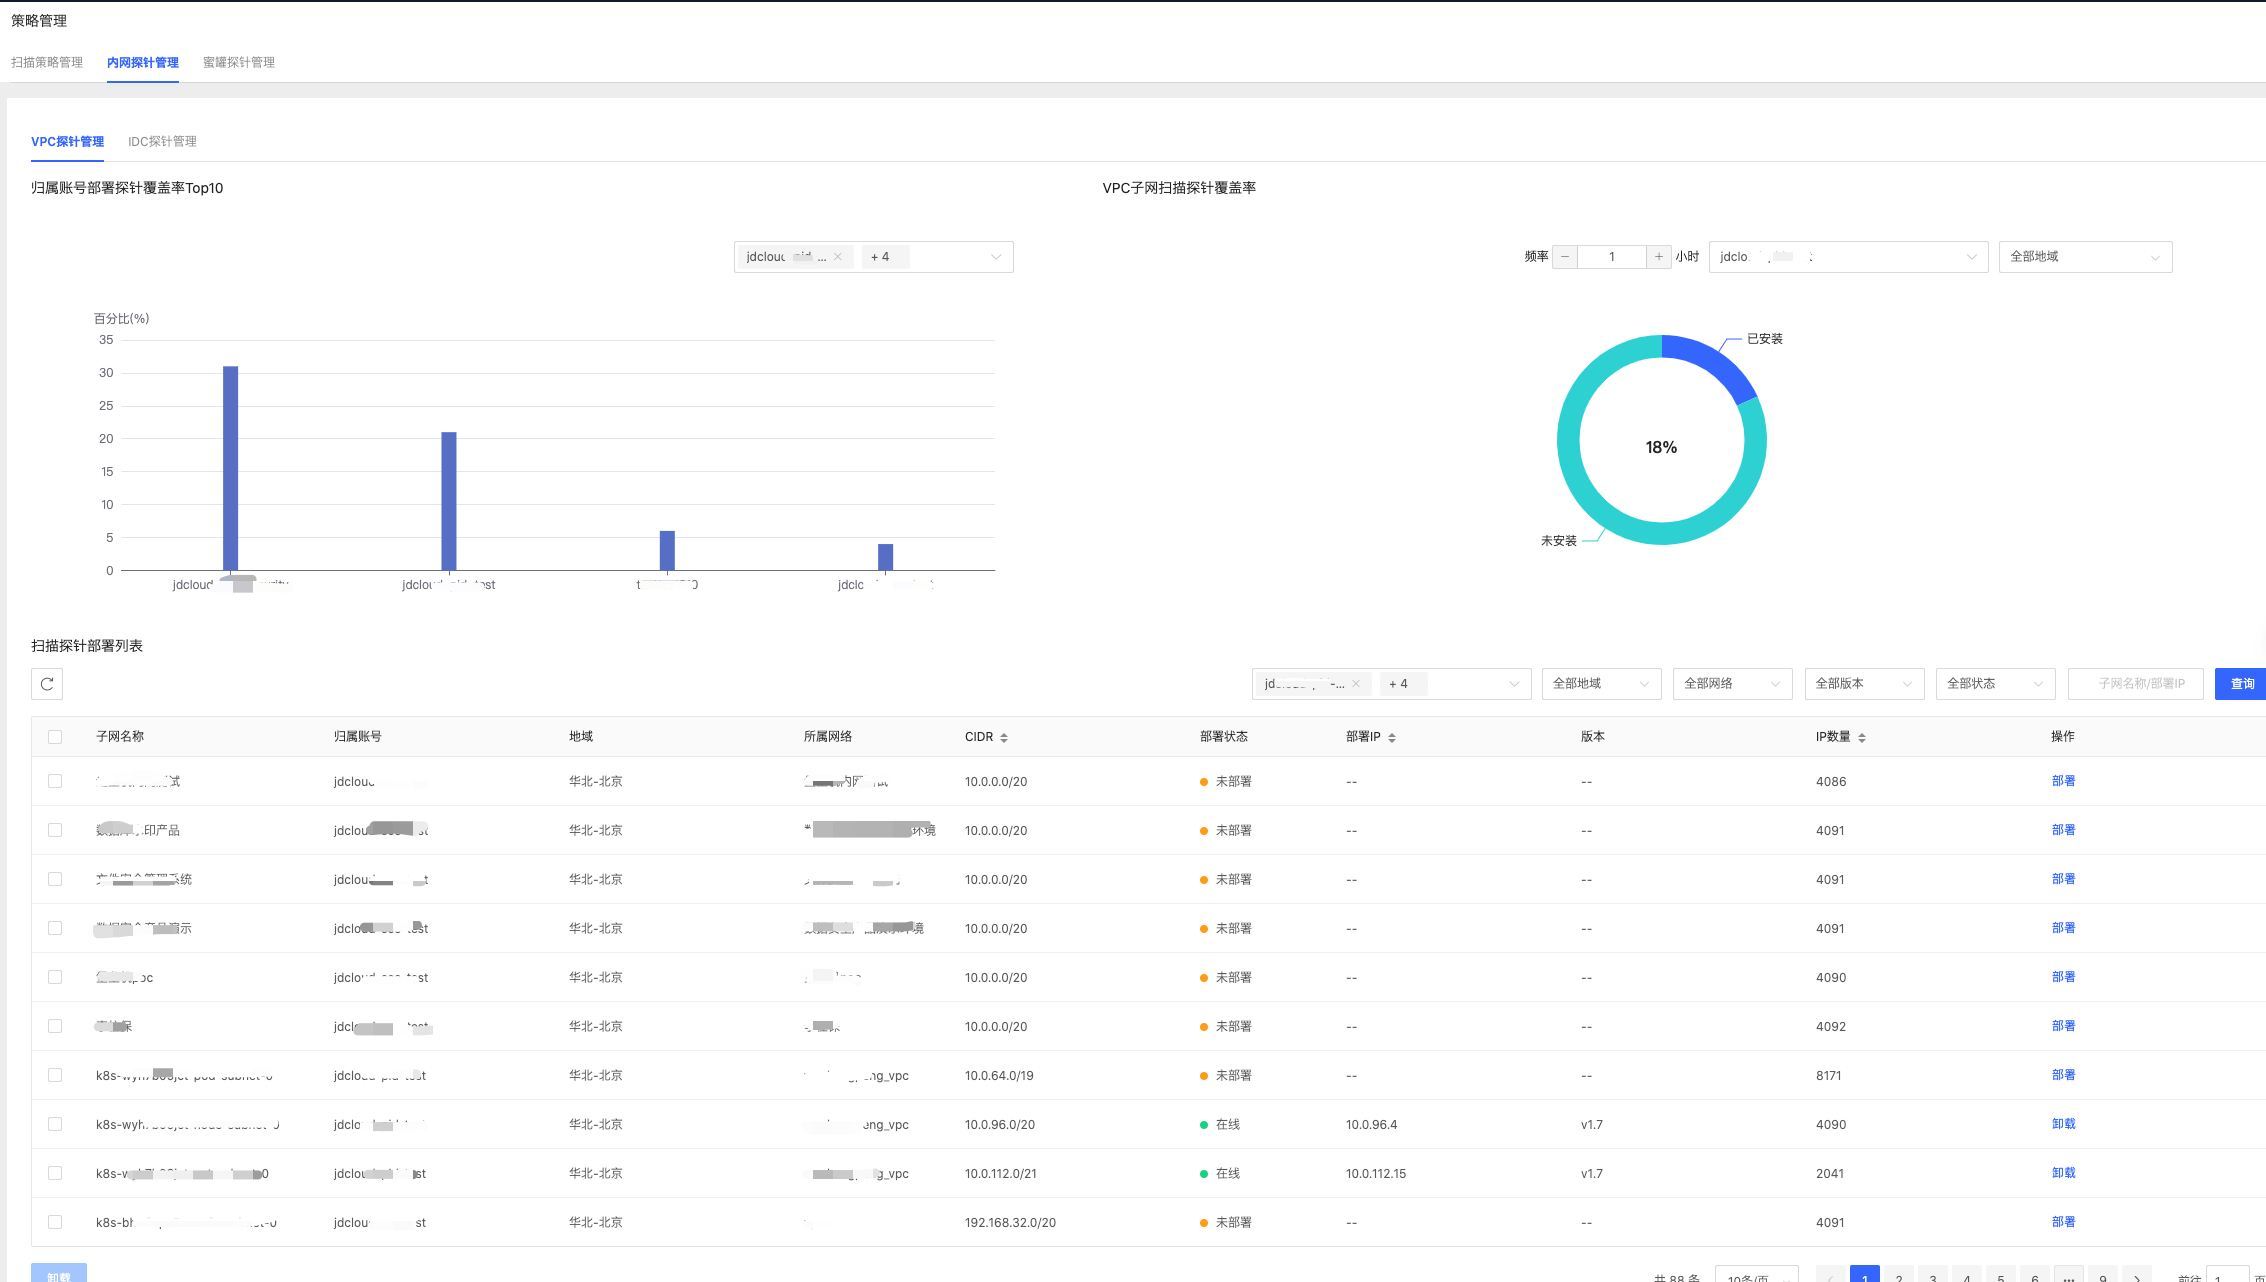Click the 子网名称 column header
2266x1282 pixels.
120,737
